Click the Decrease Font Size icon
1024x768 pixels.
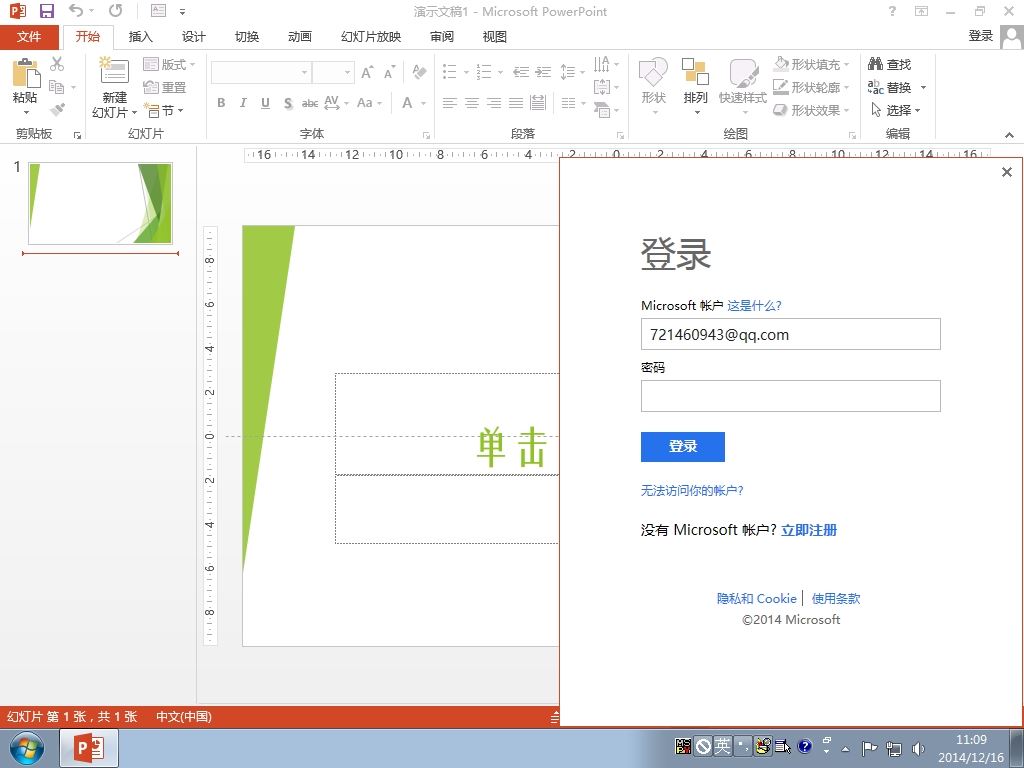[x=390, y=72]
